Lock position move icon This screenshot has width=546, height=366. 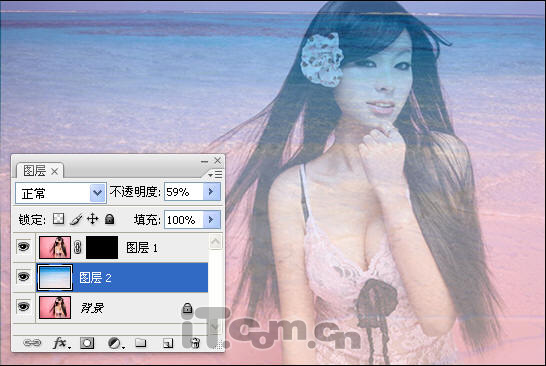point(93,219)
